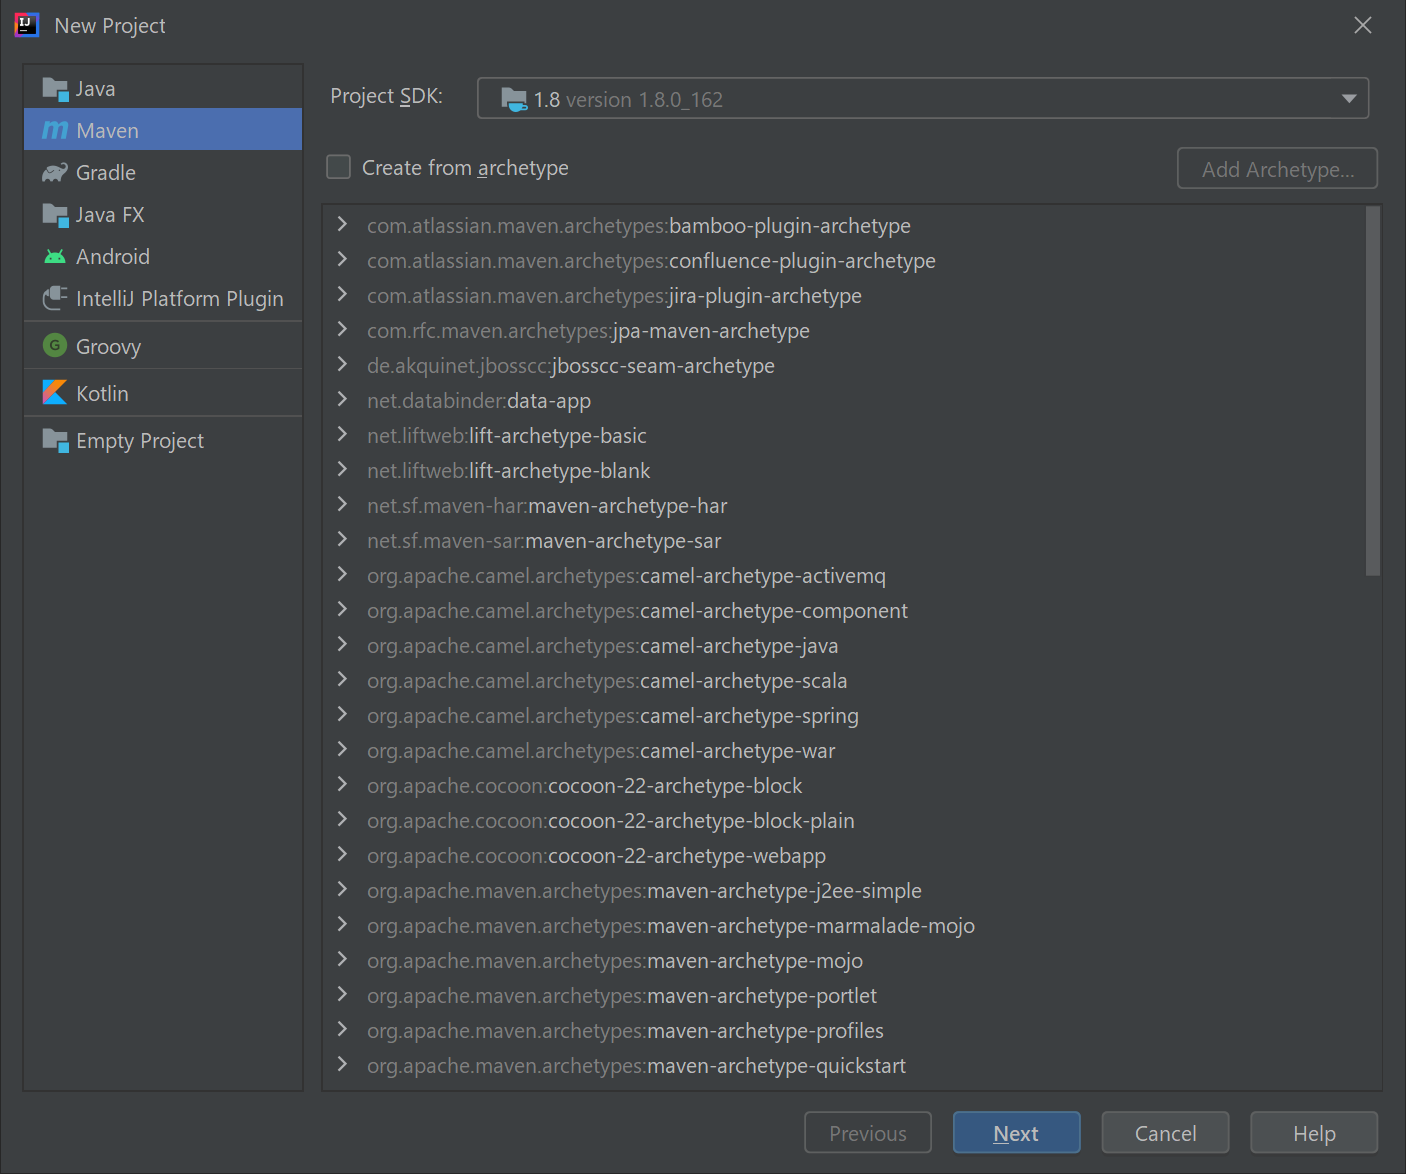Click the Groovy green circle icon
This screenshot has width=1406, height=1174.
tap(55, 346)
